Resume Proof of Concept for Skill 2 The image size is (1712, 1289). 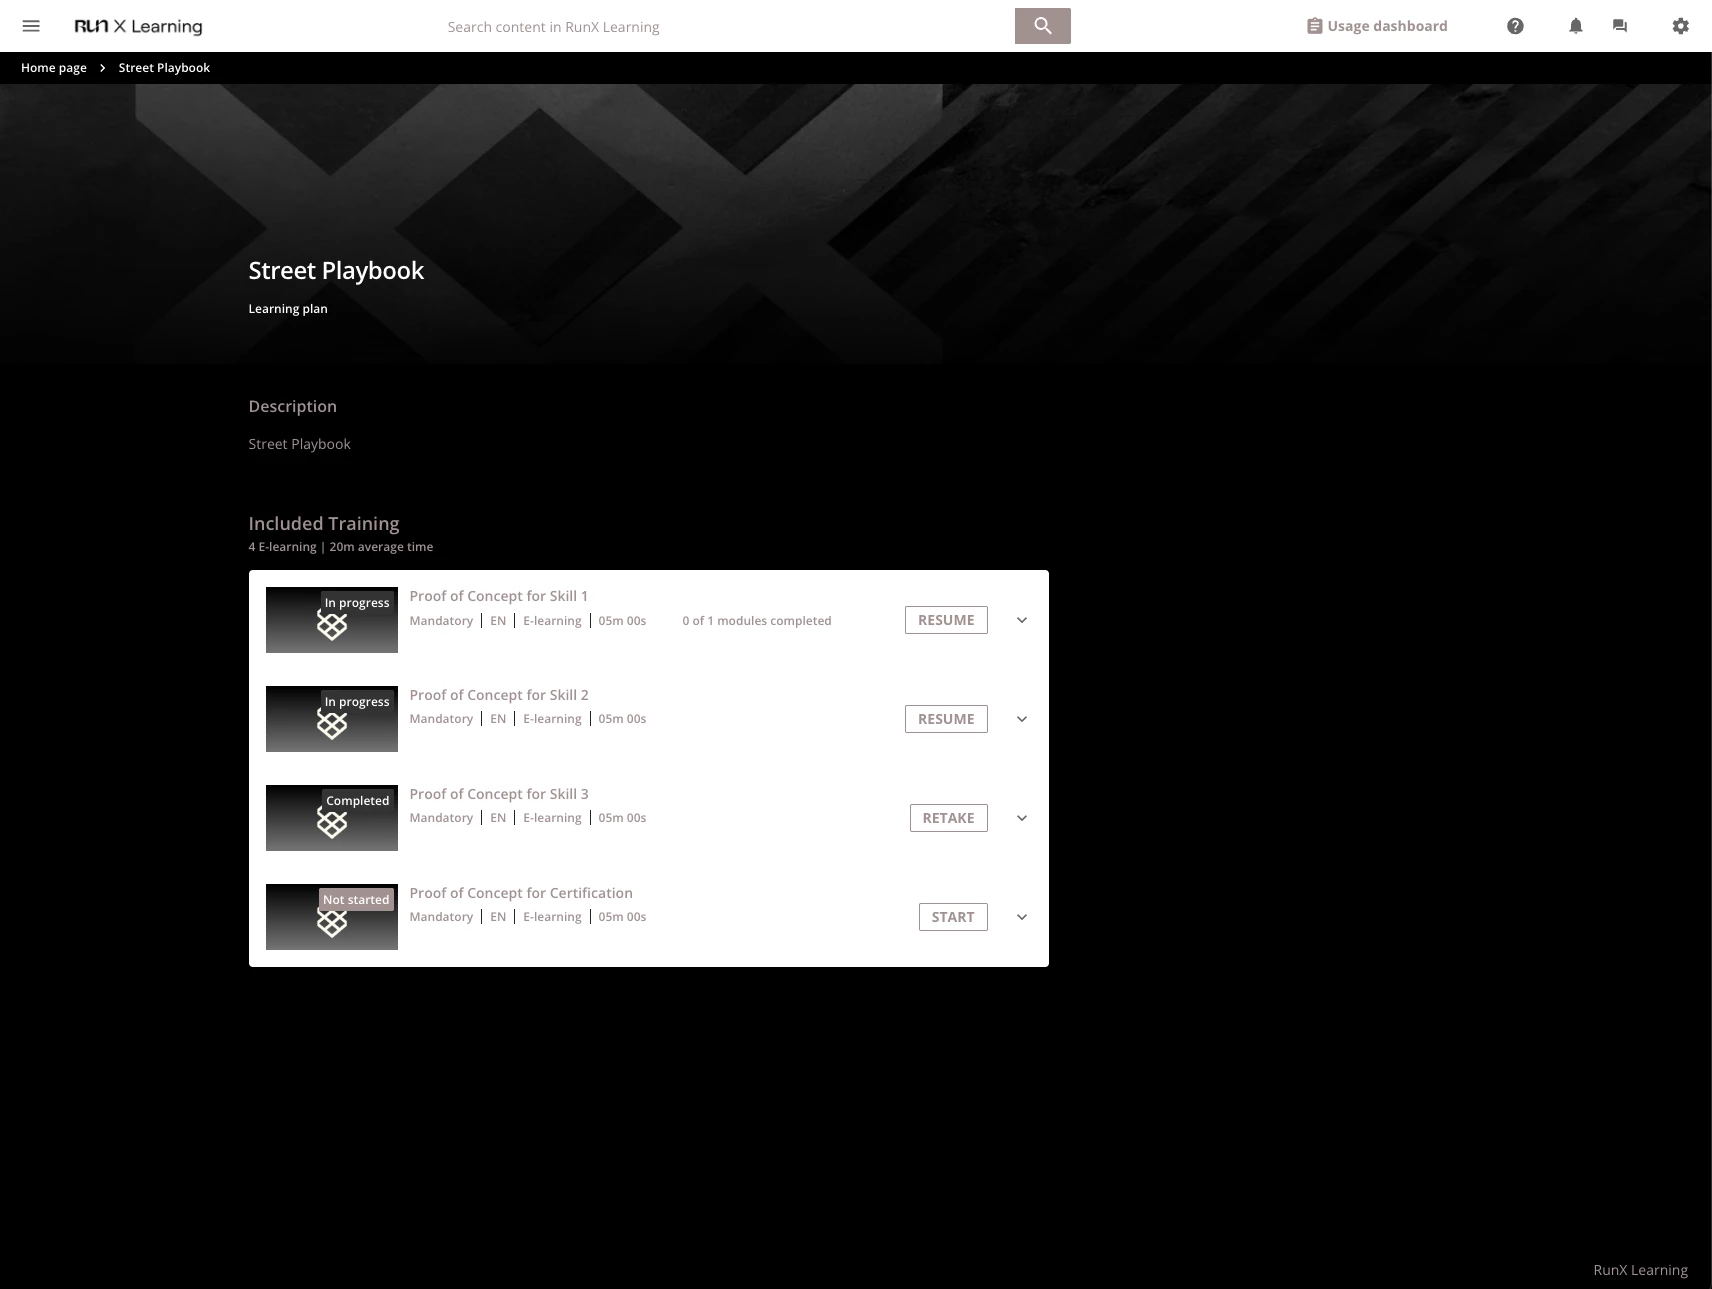pyautogui.click(x=946, y=719)
